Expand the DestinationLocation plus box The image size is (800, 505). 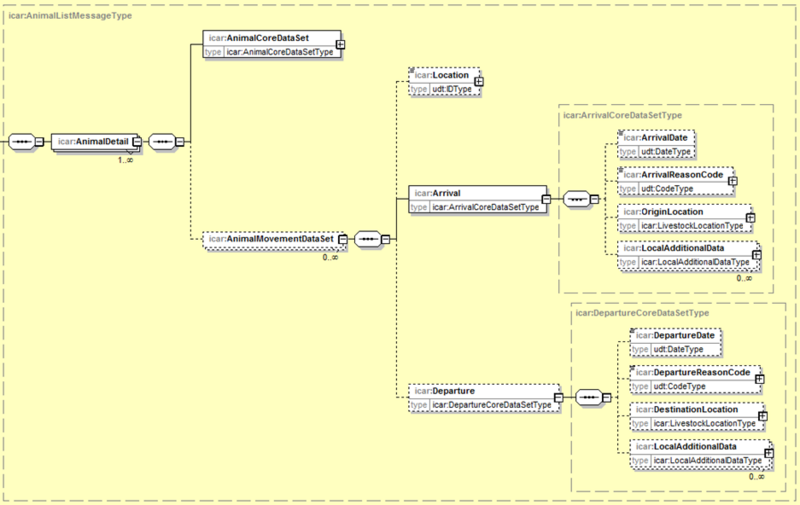click(x=763, y=416)
